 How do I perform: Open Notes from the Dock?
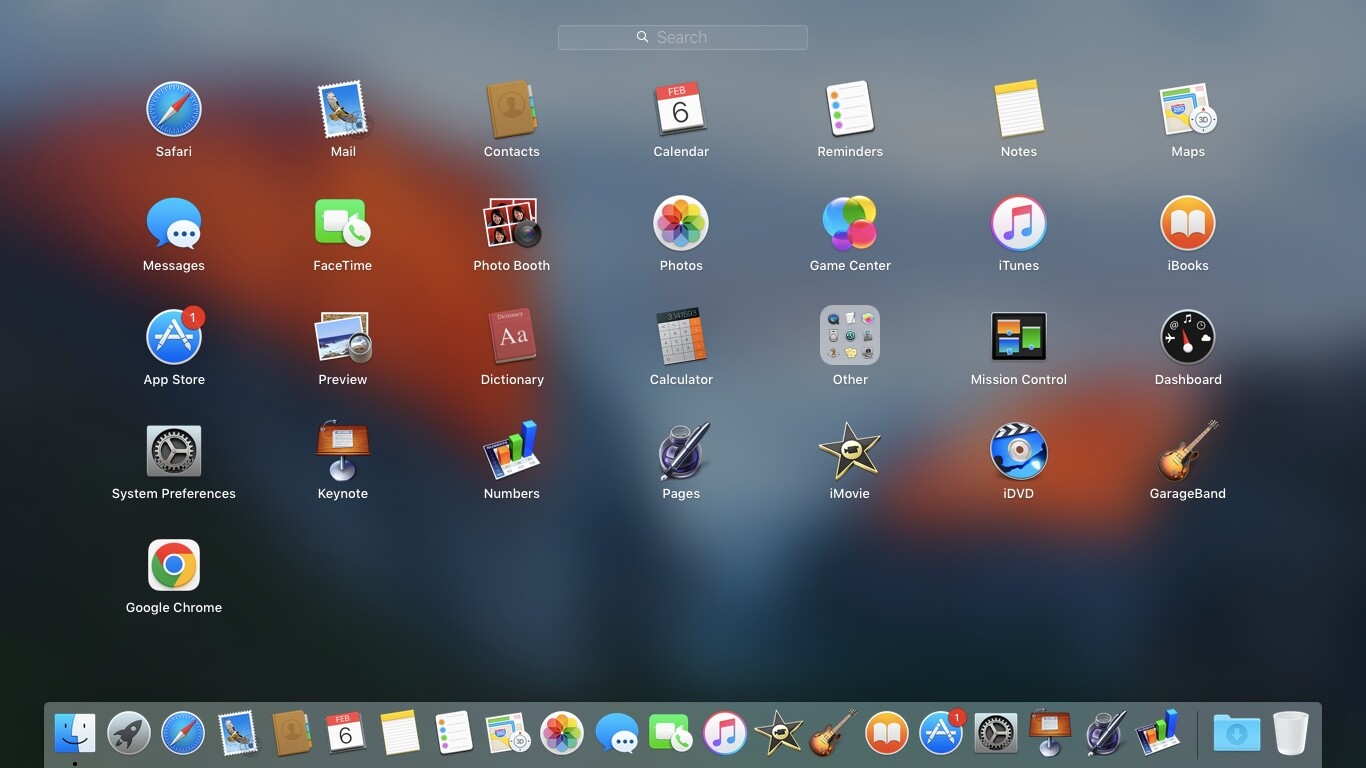coord(399,733)
